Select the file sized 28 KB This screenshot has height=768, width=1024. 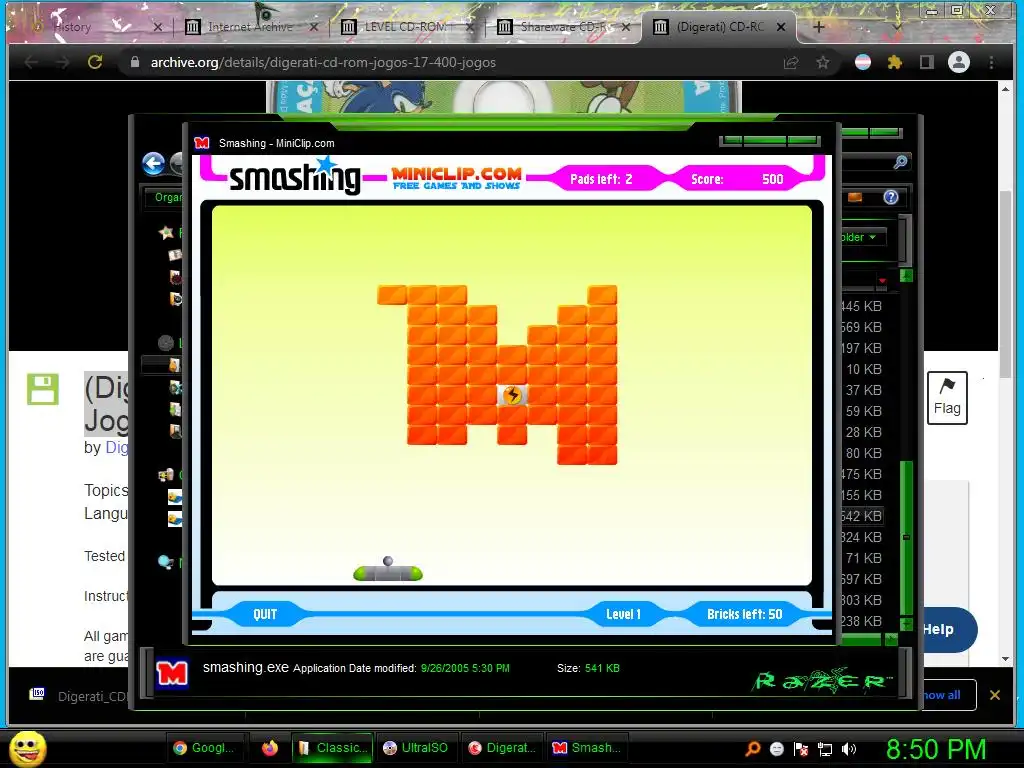click(x=863, y=432)
